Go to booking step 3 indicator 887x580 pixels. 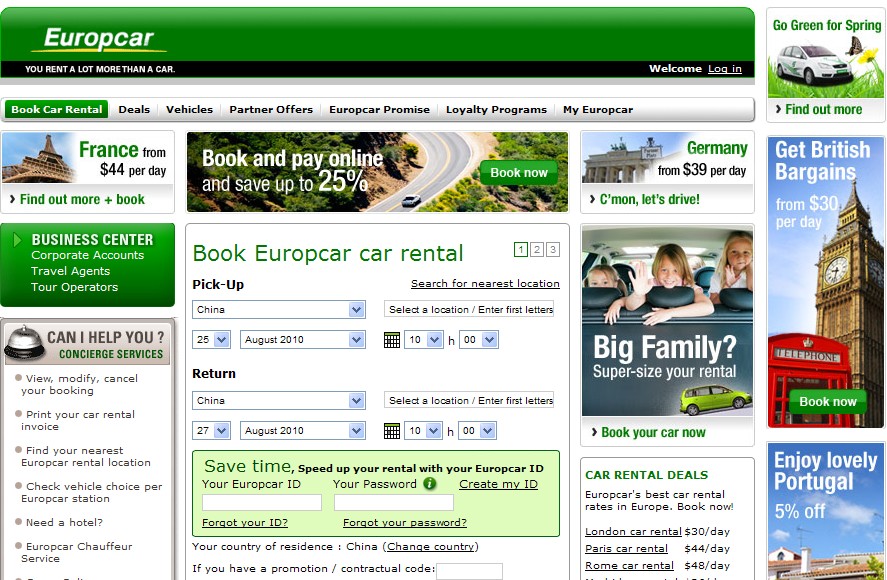(553, 250)
